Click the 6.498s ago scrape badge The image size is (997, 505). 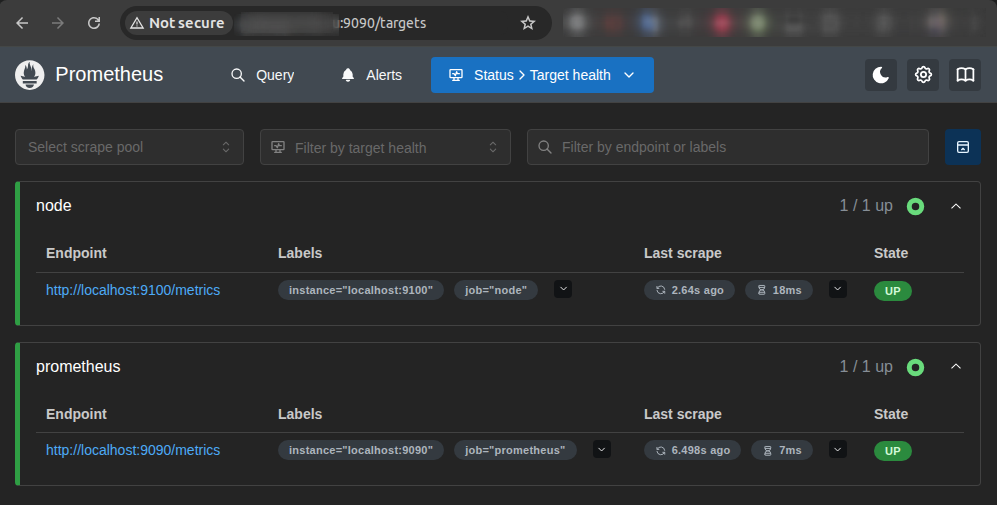pos(692,450)
